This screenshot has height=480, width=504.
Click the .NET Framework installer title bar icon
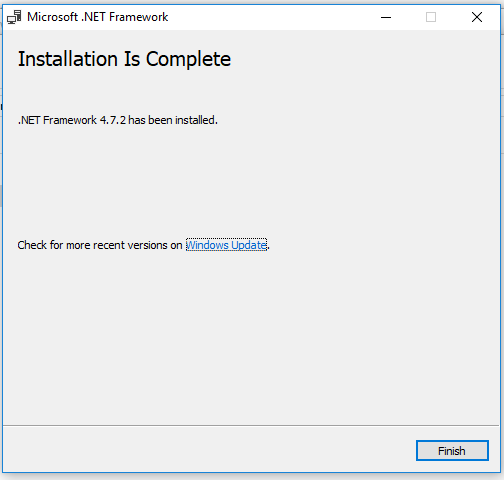pyautogui.click(x=14, y=17)
